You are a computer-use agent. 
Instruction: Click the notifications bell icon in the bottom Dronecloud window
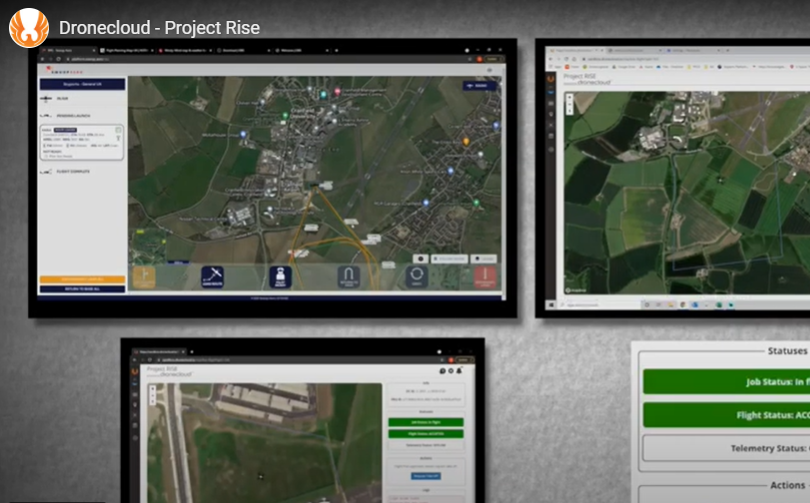(x=459, y=371)
